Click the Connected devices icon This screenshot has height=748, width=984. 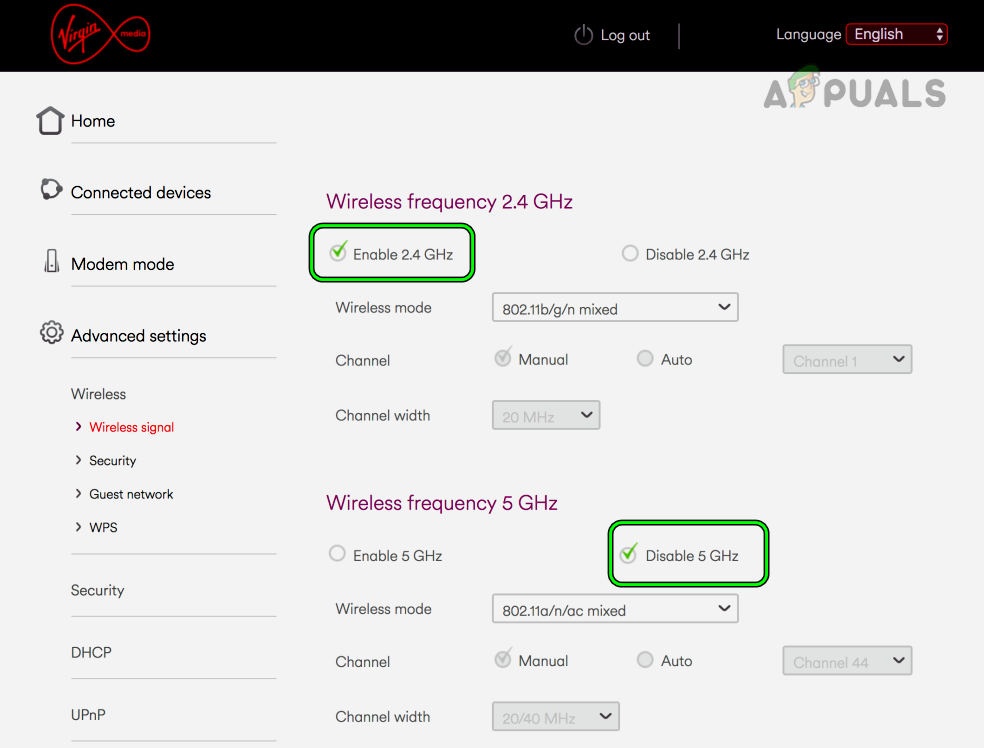click(50, 189)
